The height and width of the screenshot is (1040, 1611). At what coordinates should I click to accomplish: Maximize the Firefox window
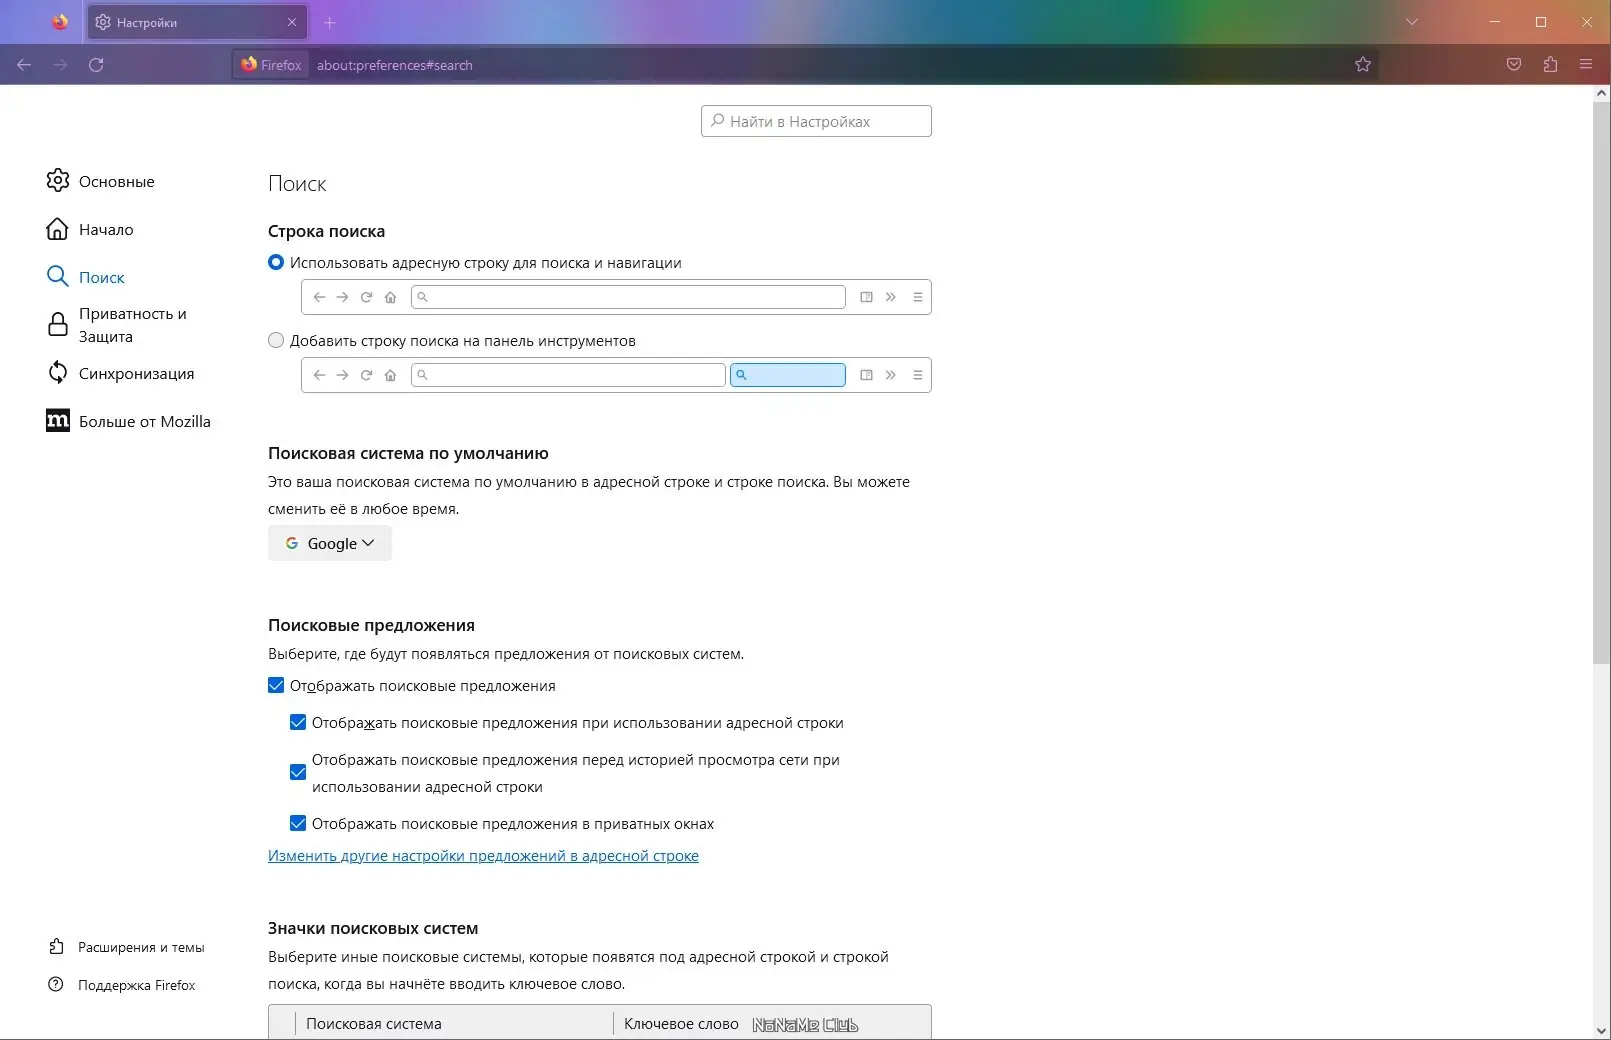[x=1541, y=22]
